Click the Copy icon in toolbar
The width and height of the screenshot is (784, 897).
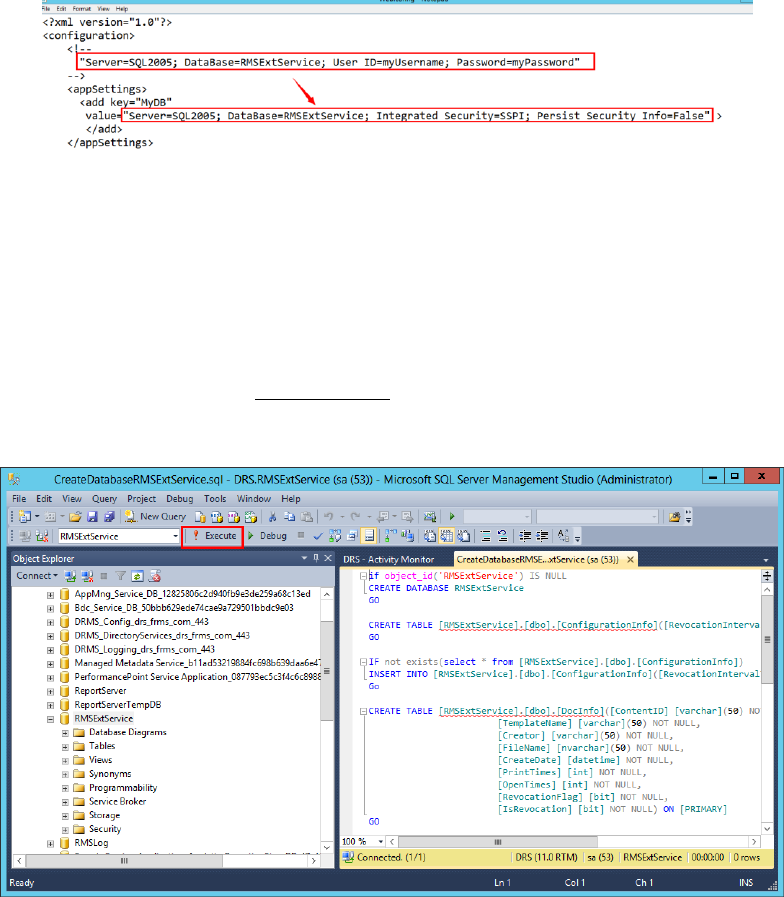[289, 517]
